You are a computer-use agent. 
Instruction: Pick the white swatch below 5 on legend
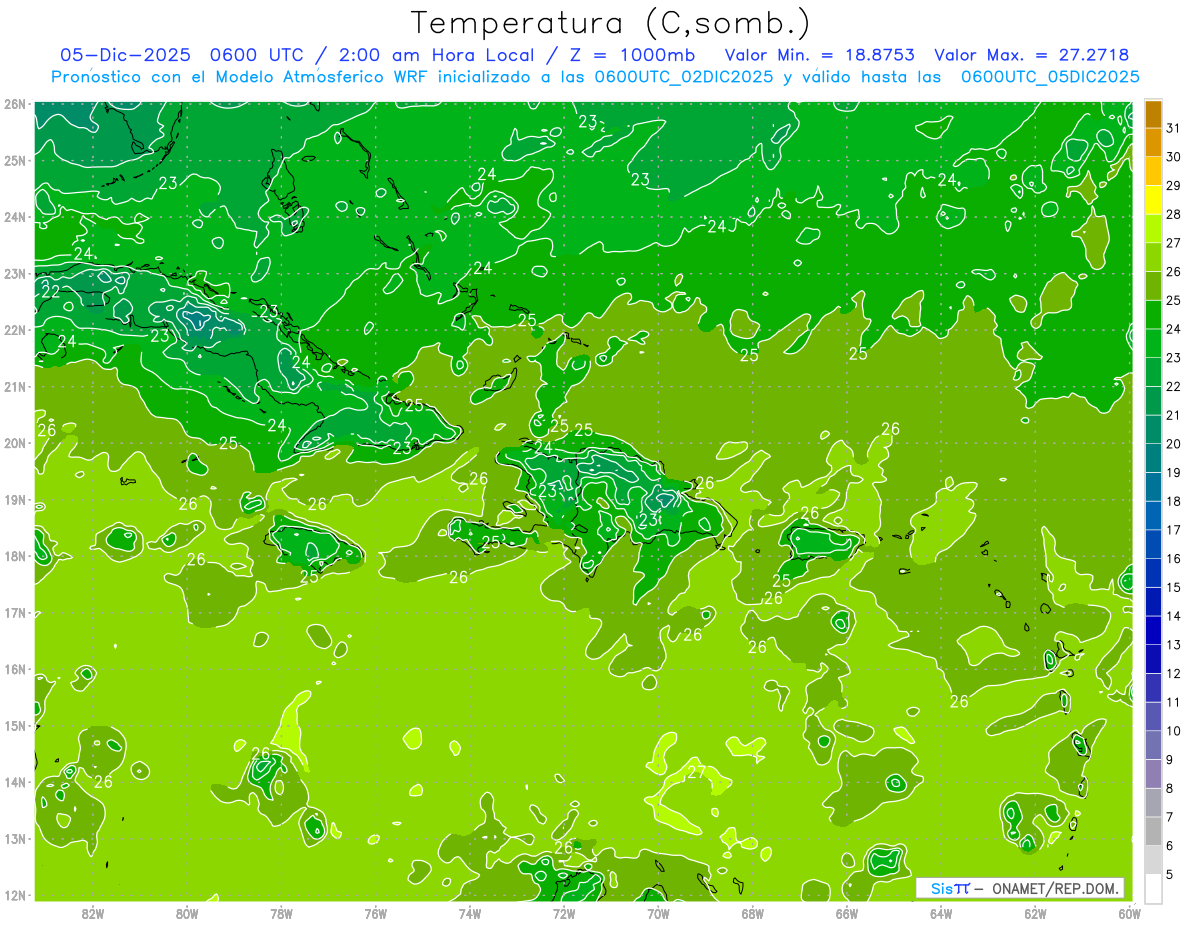(1153, 888)
